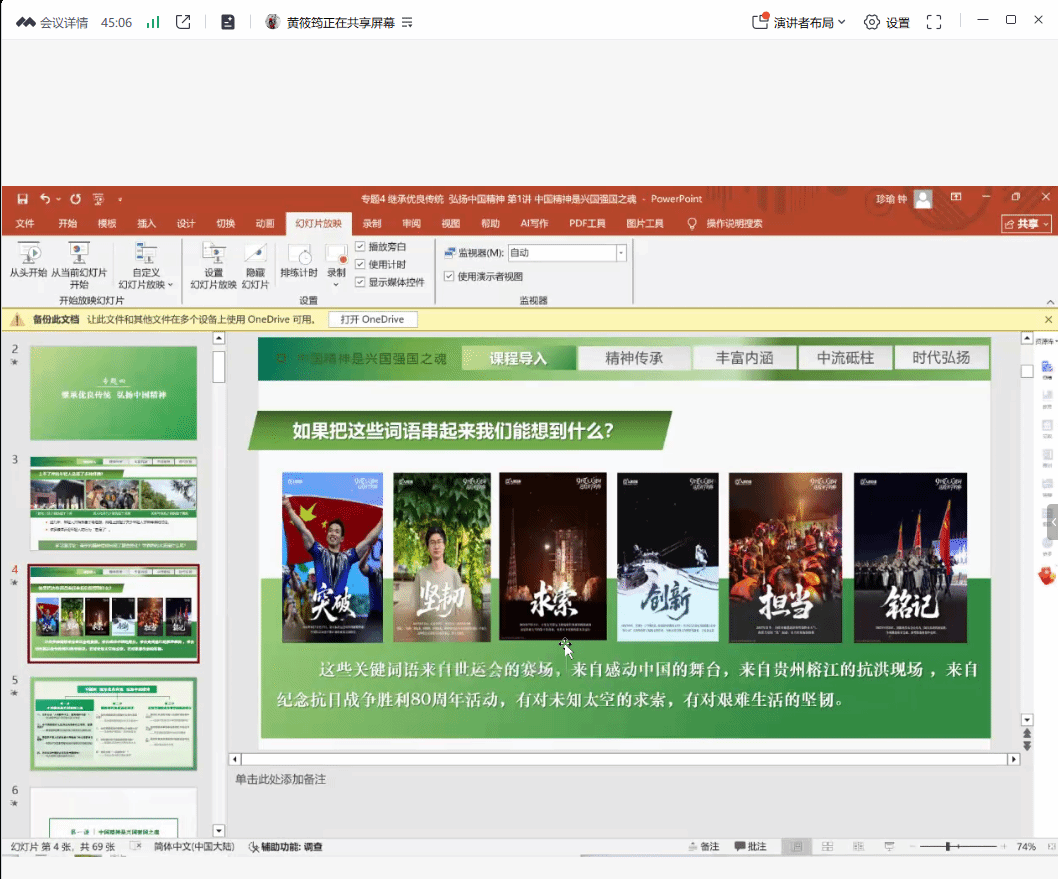Screen dimensions: 1058x879
Task: Start slideshow from beginning (从头开始)
Action: tap(28, 255)
